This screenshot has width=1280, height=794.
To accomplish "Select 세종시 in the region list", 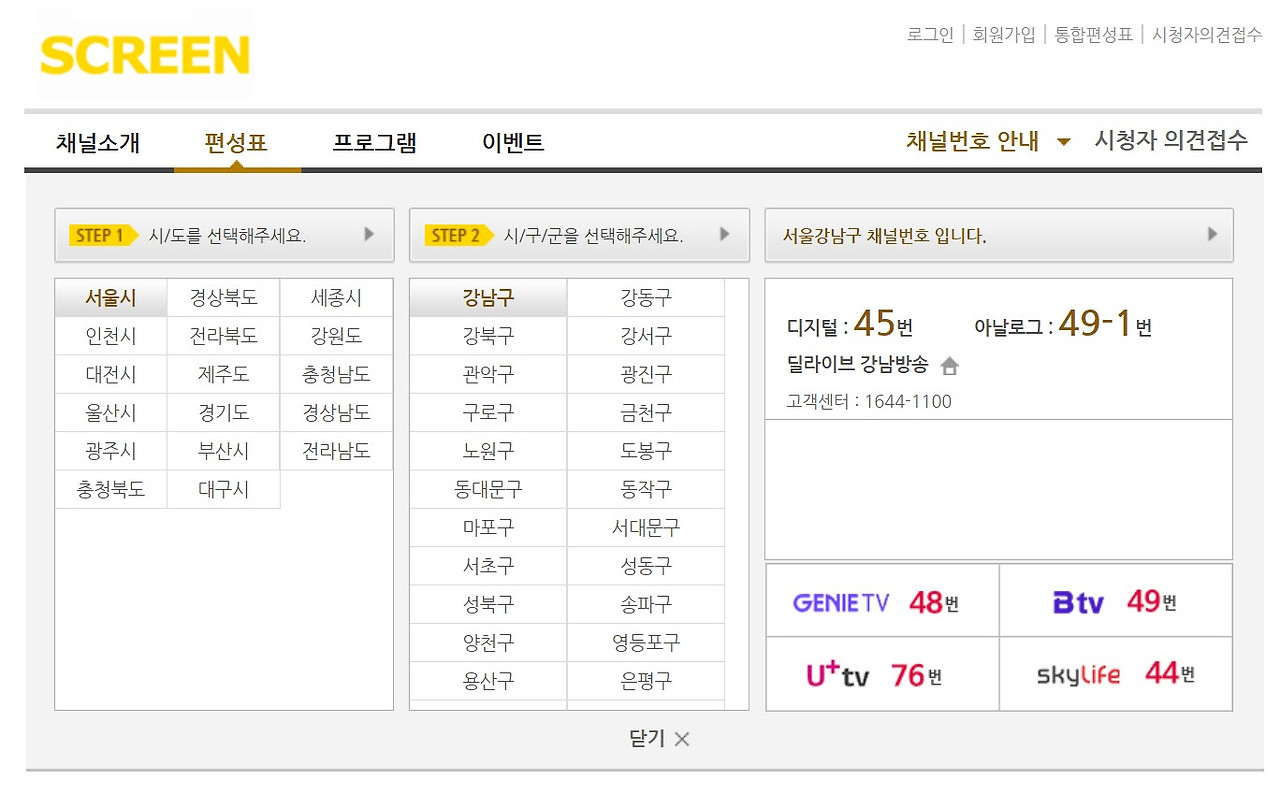I will click(337, 298).
